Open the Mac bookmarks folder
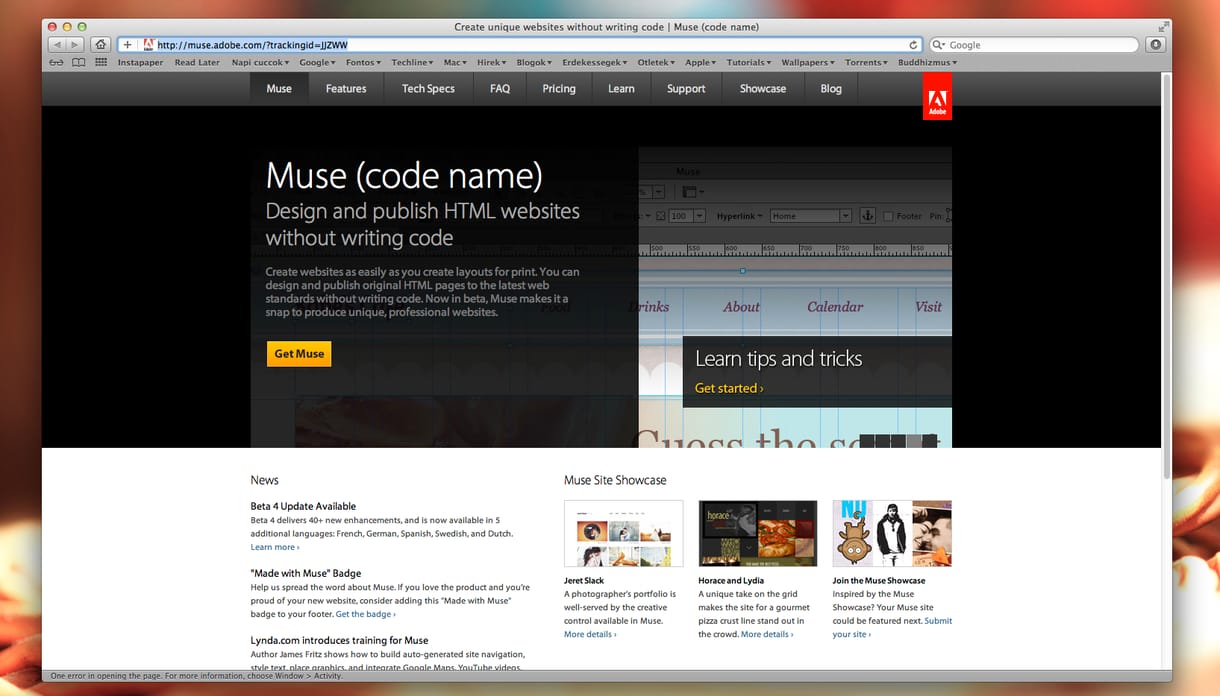The height and width of the screenshot is (696, 1220). [455, 62]
